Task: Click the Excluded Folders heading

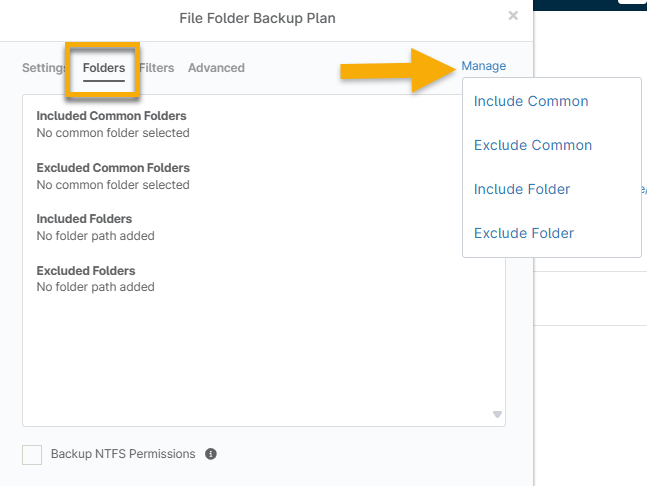Action: (86, 271)
